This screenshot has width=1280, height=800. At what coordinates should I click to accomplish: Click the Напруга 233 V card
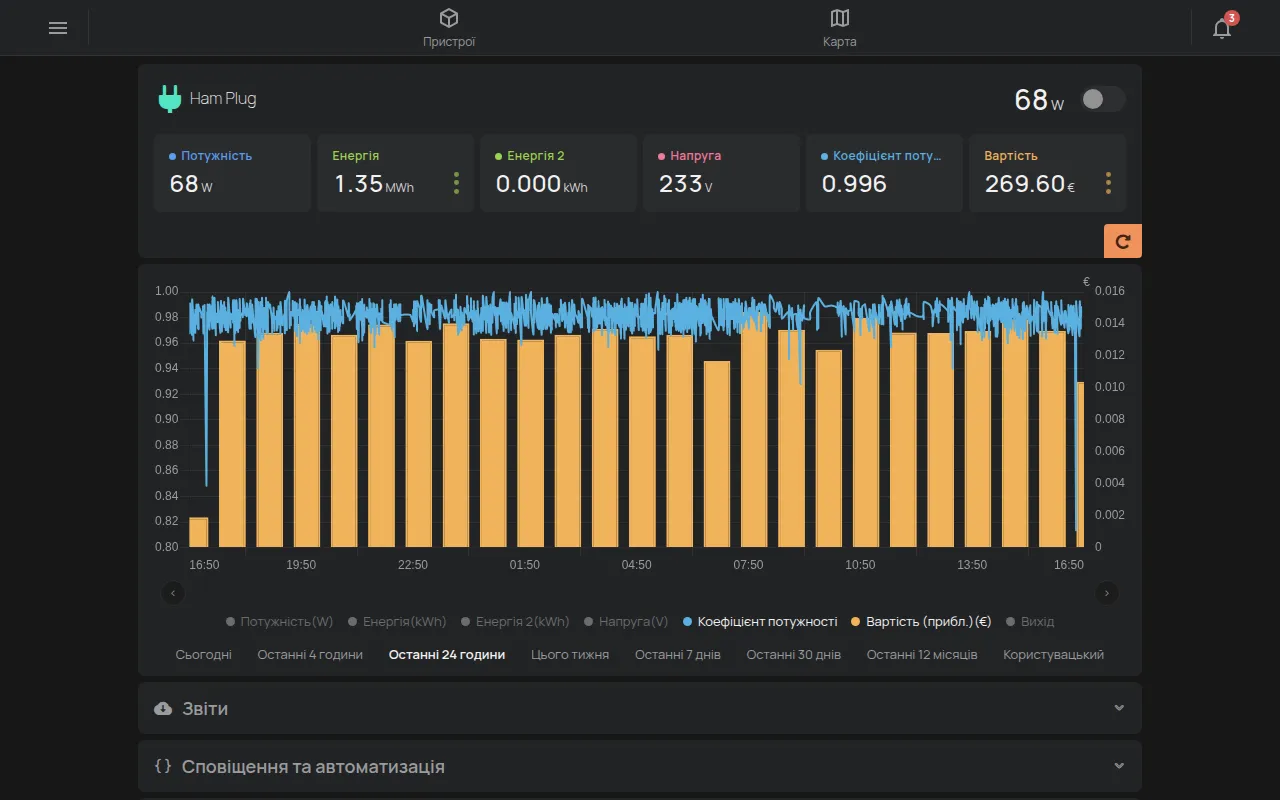tap(721, 173)
